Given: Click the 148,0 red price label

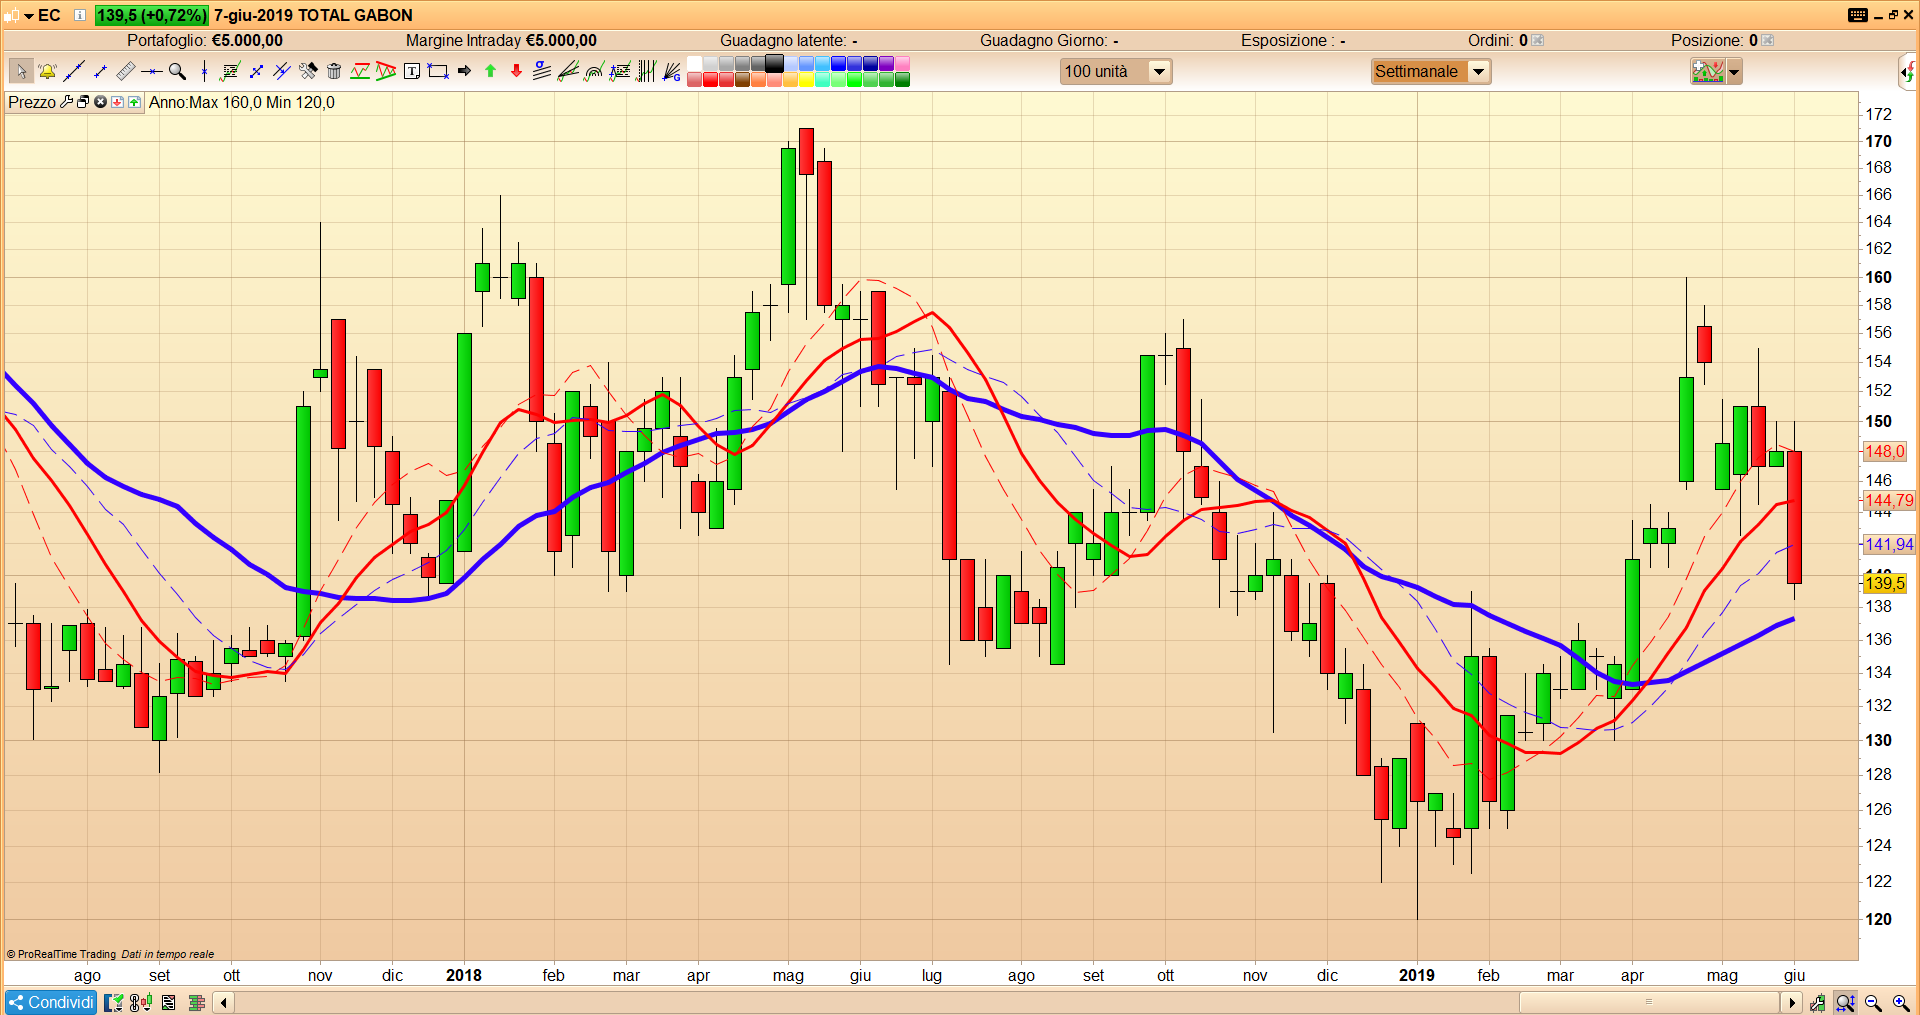Looking at the screenshot, I should point(1884,451).
